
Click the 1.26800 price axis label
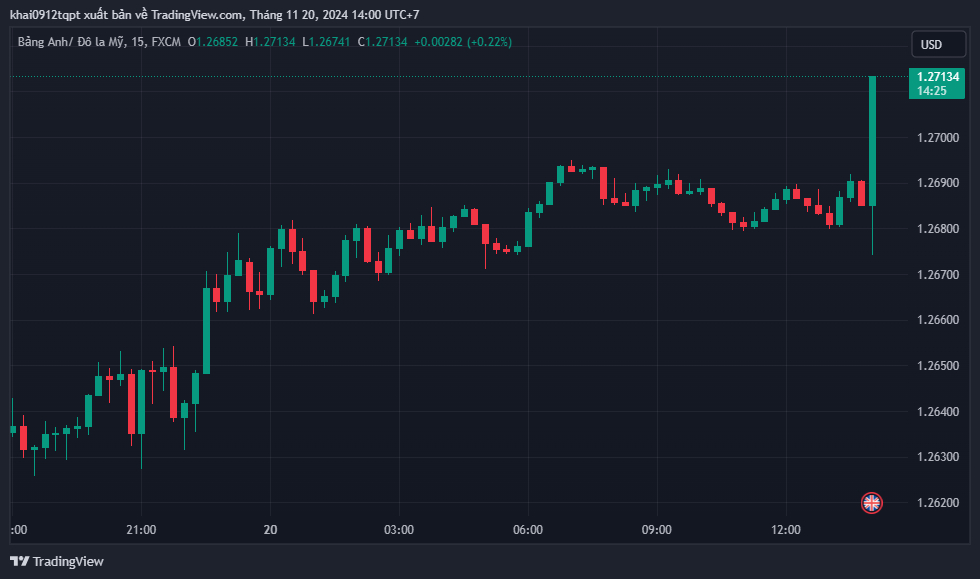click(938, 229)
